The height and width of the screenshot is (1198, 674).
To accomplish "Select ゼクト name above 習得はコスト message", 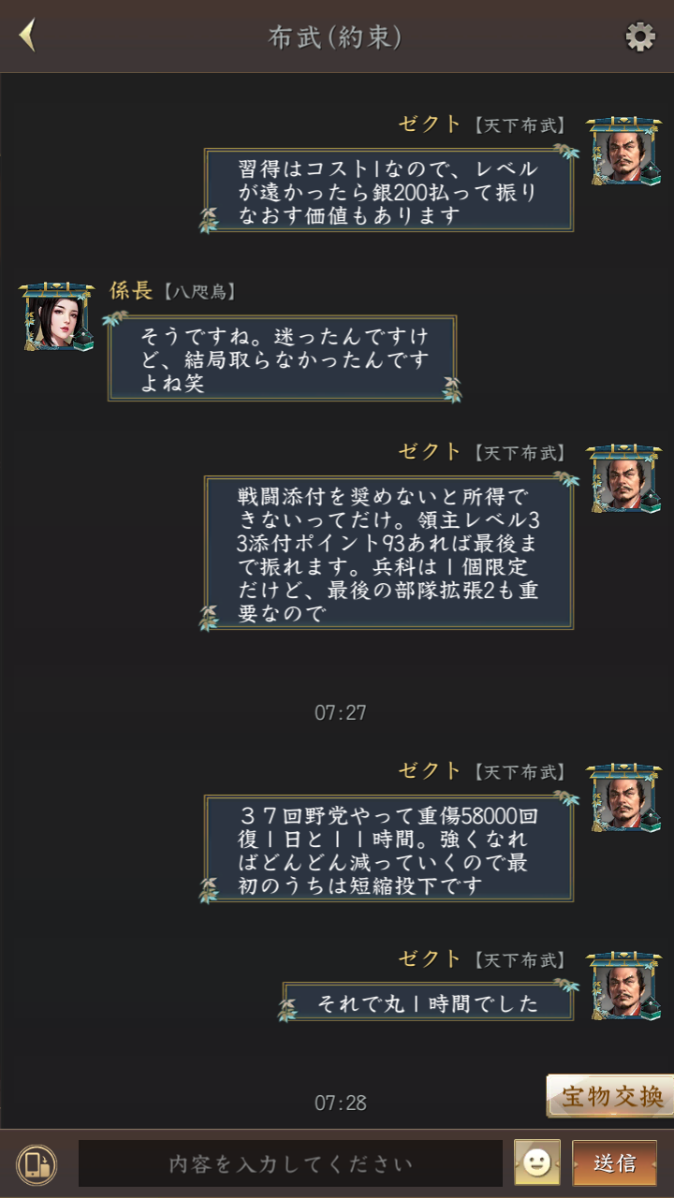I will [429, 124].
